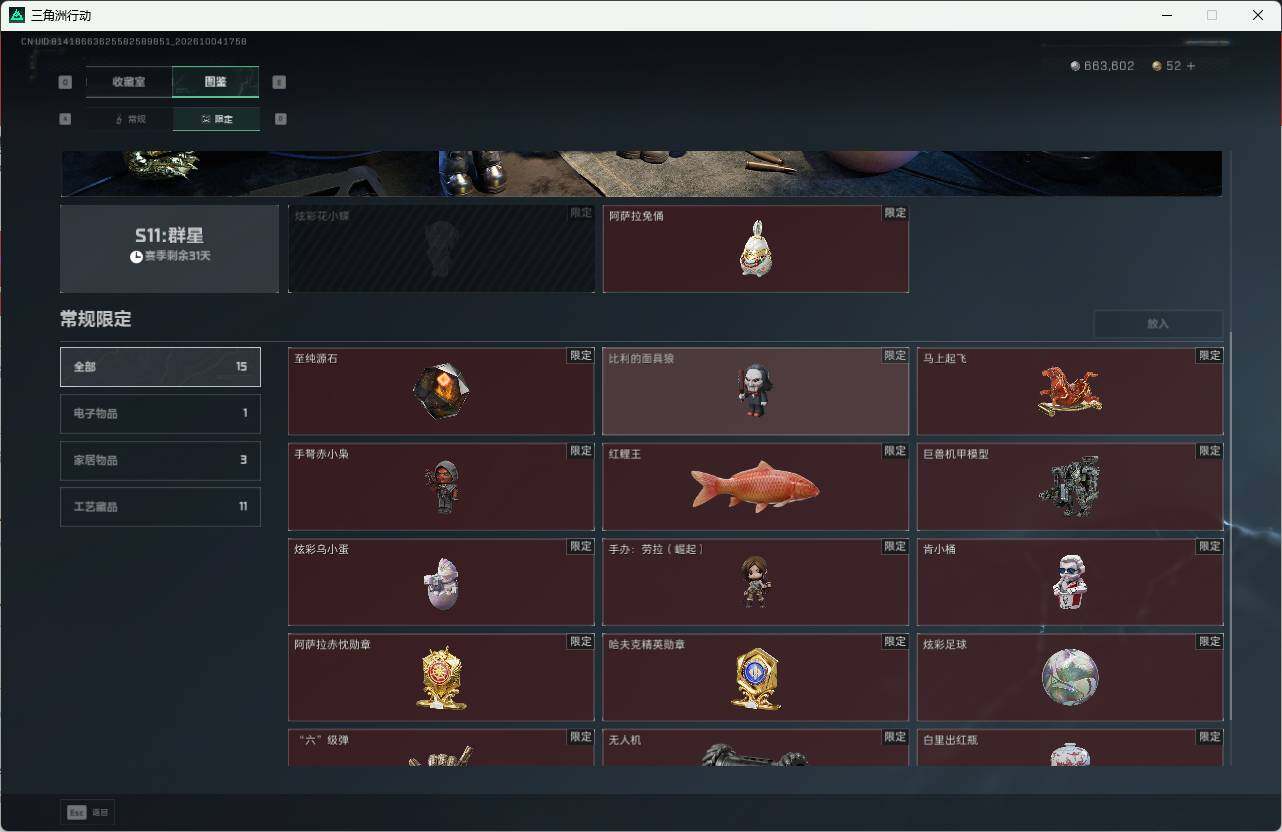Click the 三角洲行动 app icon in the title bar
Viewport: 1282px width, 832px height.
click(x=17, y=15)
